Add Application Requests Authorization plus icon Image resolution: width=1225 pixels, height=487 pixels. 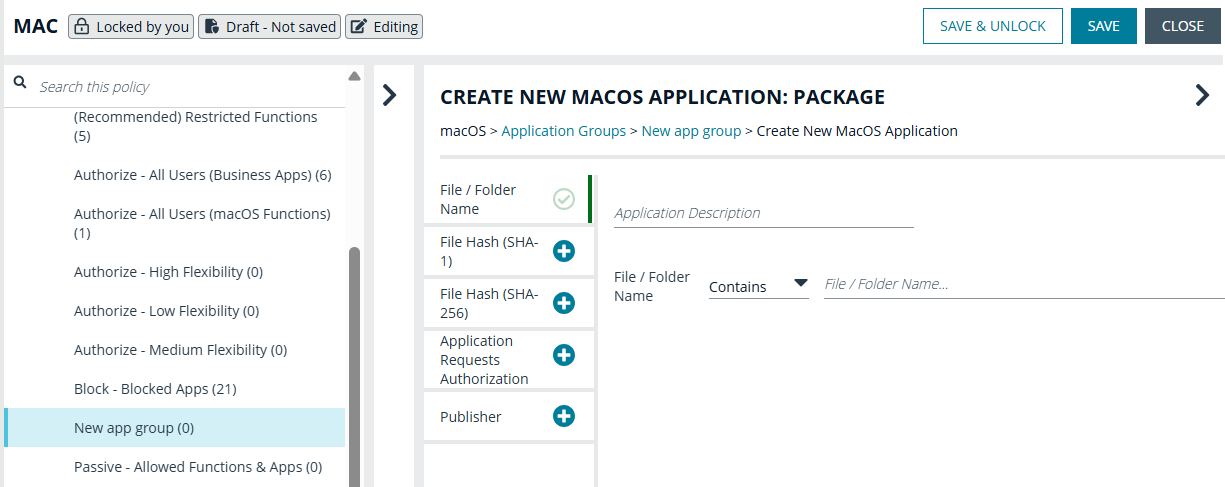(564, 355)
